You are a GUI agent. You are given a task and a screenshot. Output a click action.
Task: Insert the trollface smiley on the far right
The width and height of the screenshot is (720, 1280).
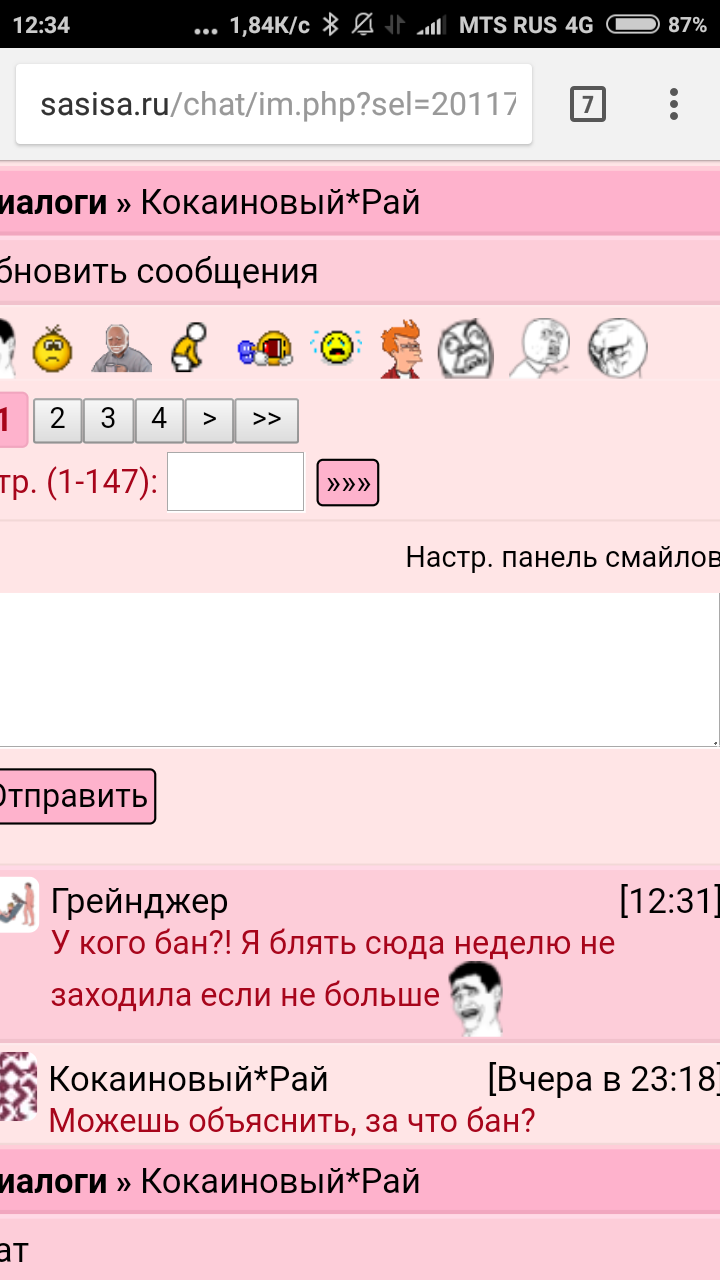pos(617,349)
